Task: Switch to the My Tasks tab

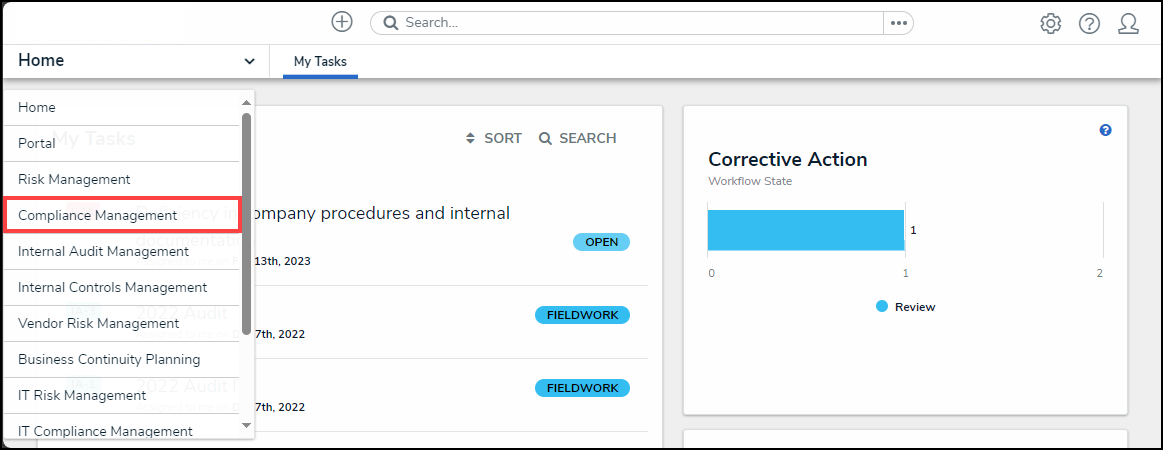Action: (x=320, y=62)
